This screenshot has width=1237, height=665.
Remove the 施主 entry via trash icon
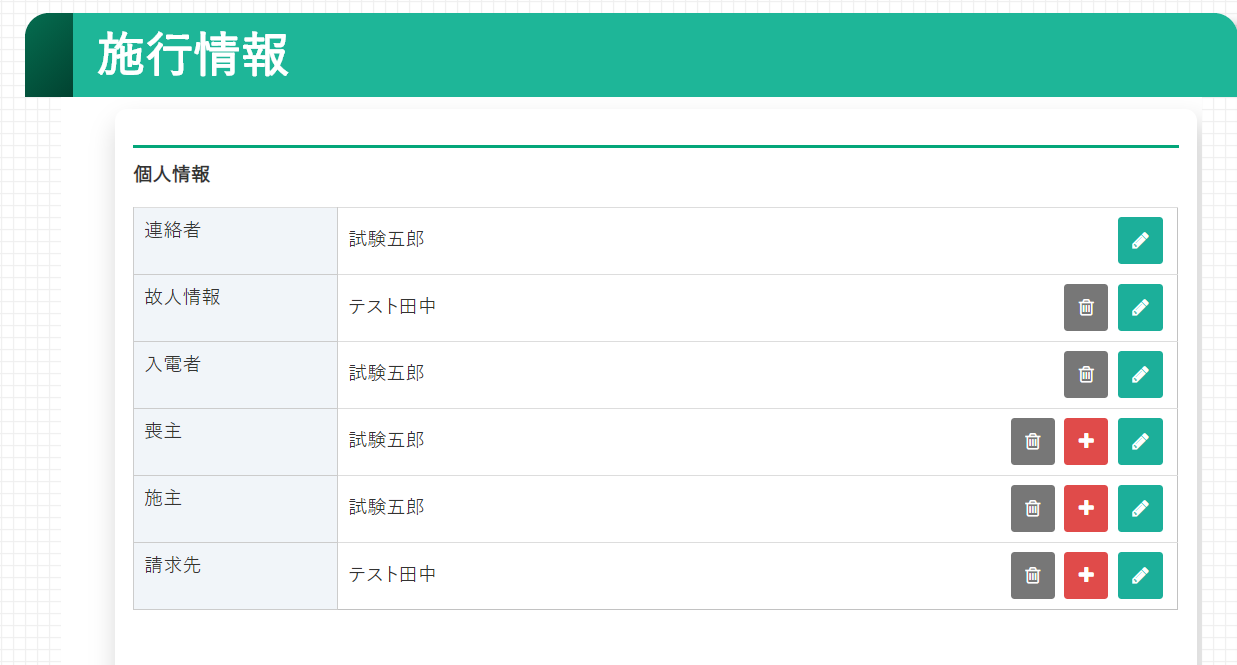coord(1033,509)
